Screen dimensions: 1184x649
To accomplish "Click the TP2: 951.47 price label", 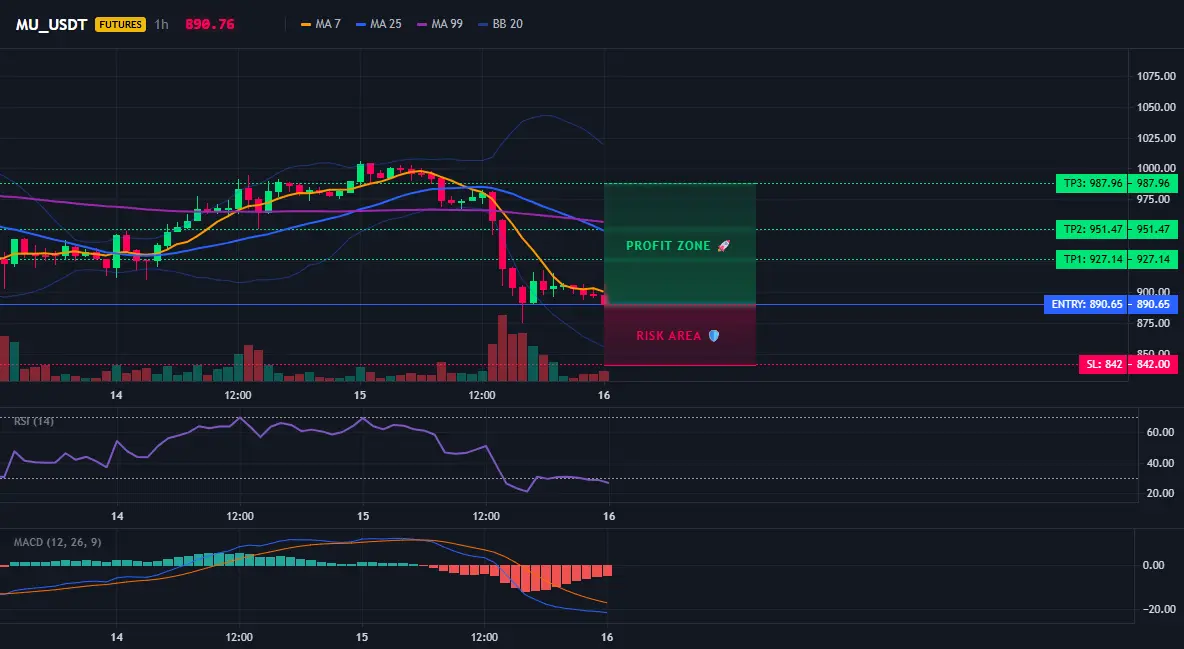I will [1090, 229].
